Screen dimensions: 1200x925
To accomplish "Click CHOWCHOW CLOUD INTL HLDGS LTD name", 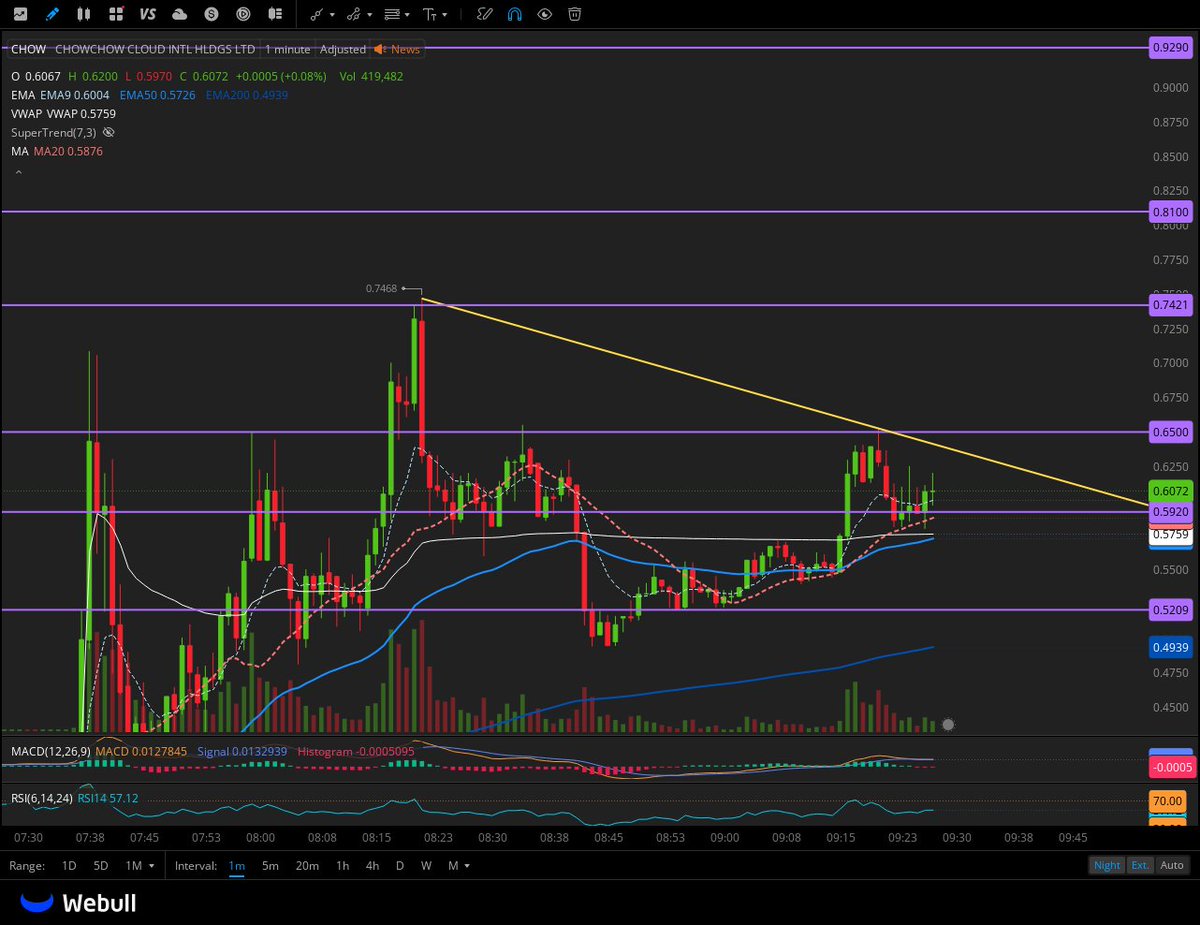I will (155, 48).
